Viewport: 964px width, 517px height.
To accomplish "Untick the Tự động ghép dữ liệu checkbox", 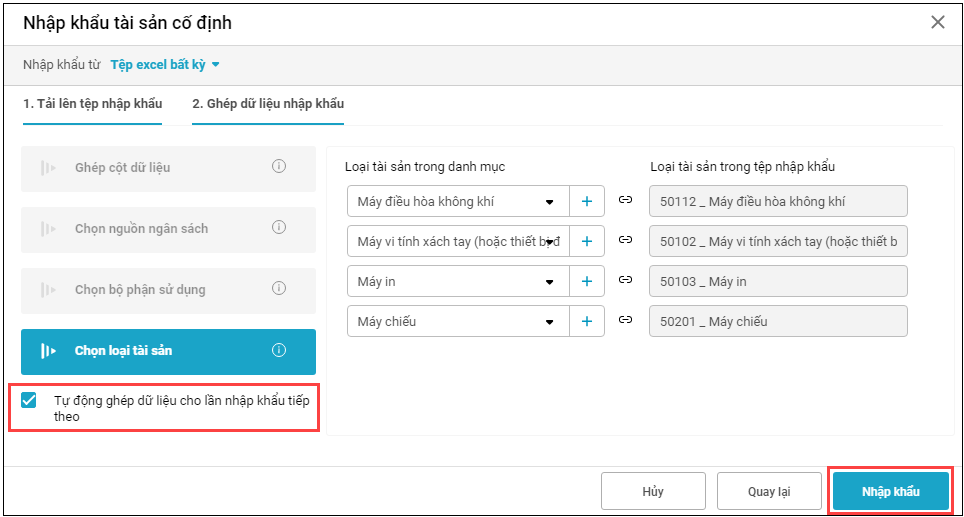I will point(29,401).
